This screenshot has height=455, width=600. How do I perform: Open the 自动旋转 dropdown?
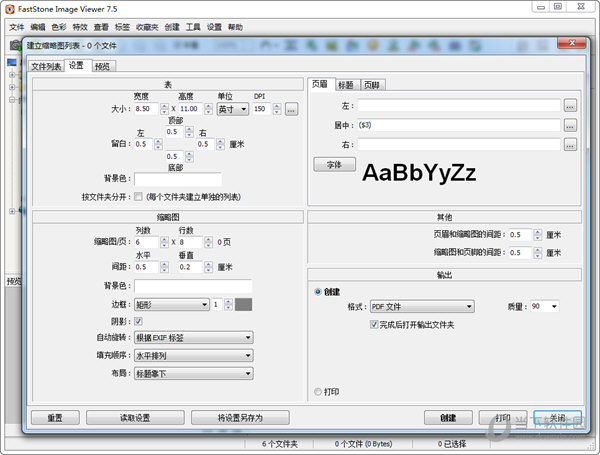coord(194,338)
